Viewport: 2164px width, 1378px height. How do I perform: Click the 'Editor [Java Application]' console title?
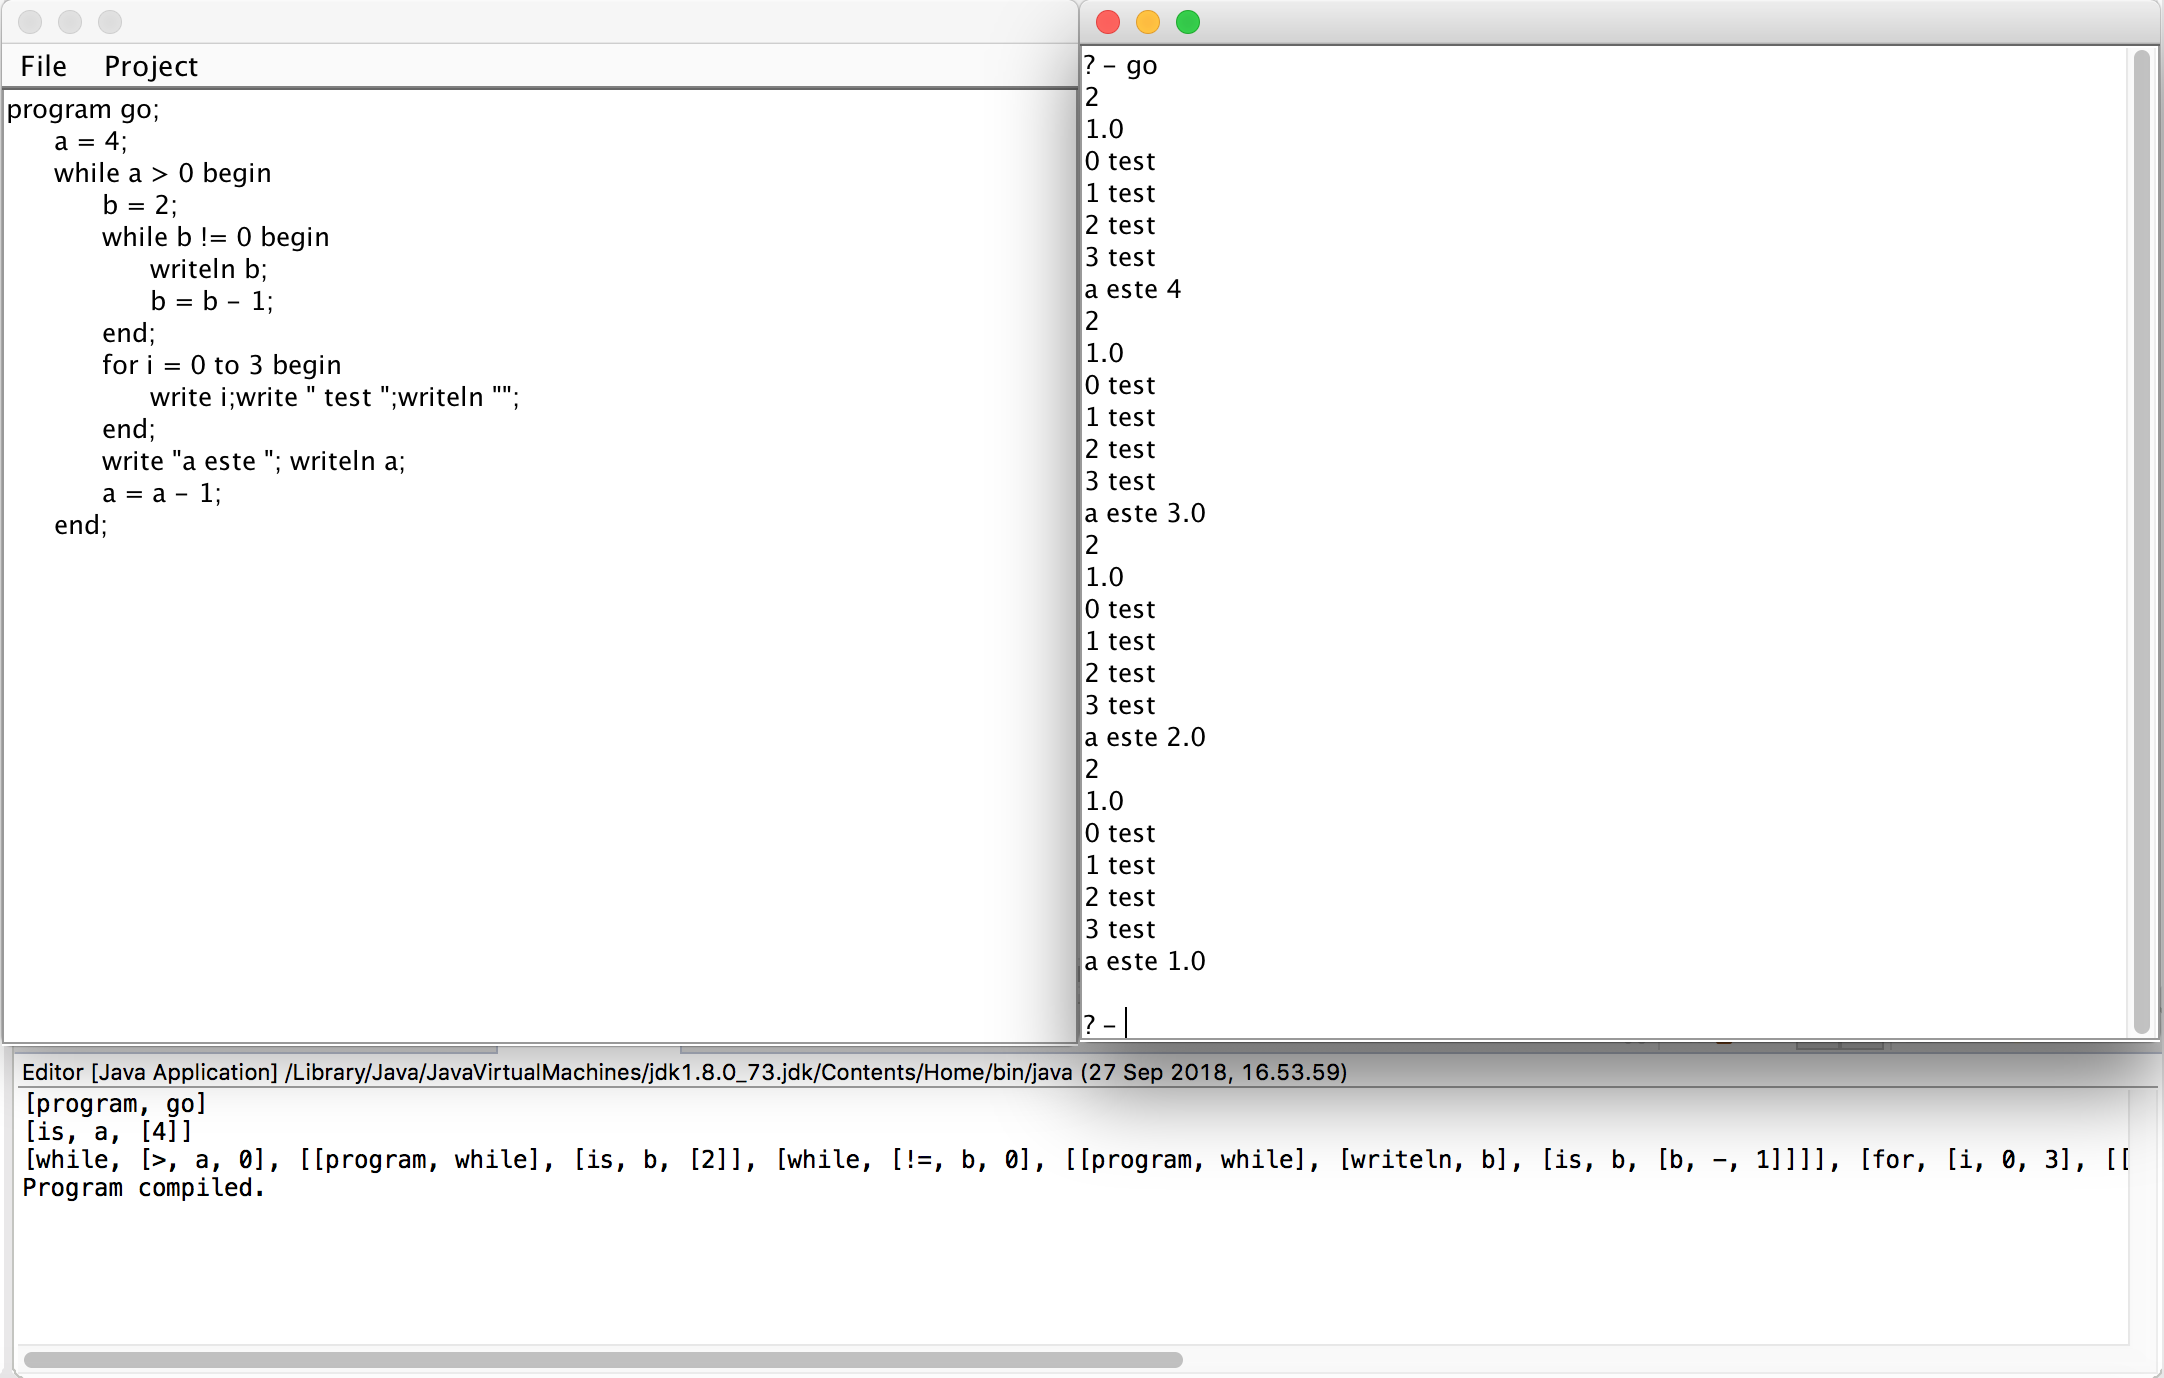[684, 1072]
